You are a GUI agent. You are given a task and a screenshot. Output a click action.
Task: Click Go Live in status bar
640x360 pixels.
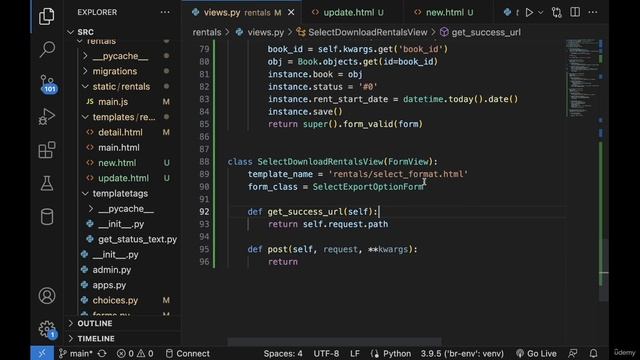tap(536, 353)
